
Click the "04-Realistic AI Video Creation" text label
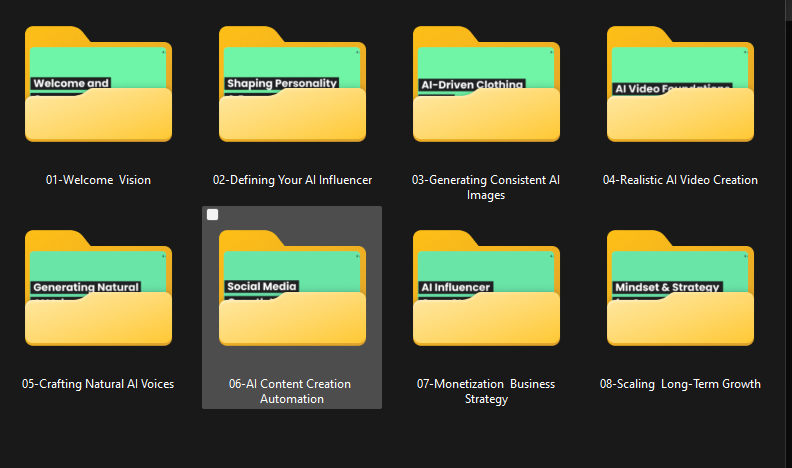tap(680, 180)
